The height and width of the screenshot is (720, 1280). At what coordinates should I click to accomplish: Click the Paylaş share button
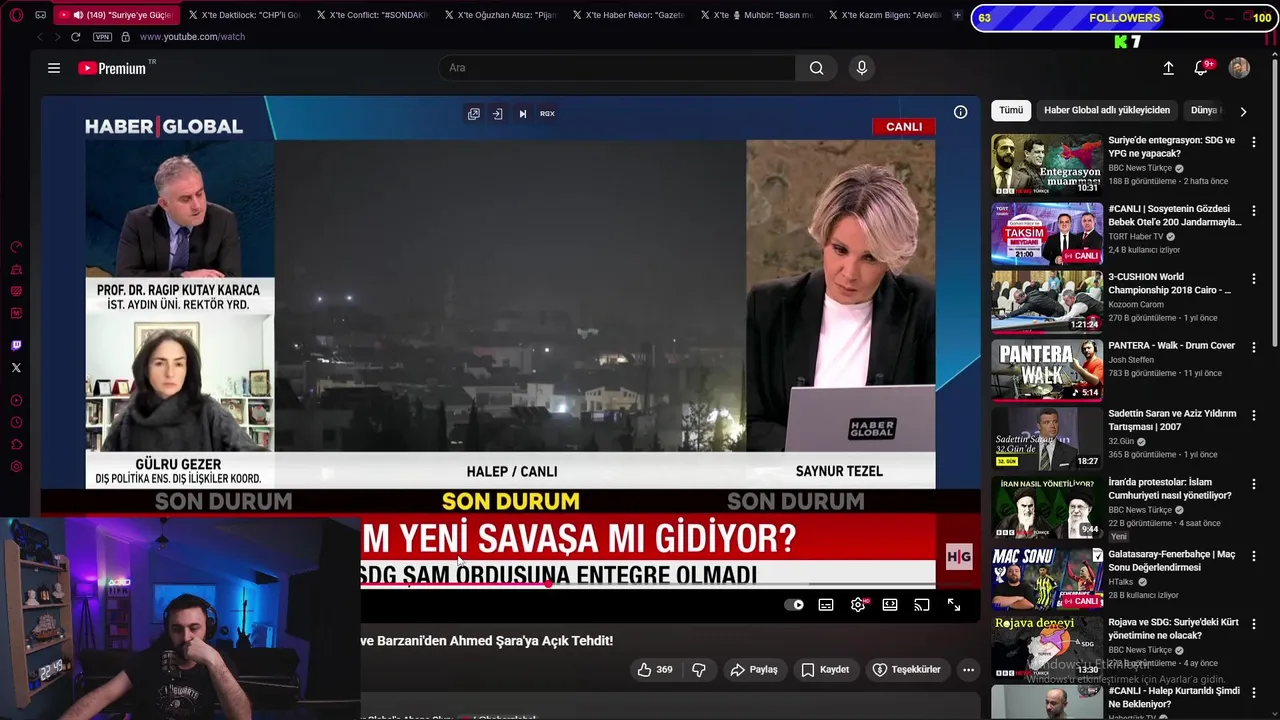click(x=754, y=670)
